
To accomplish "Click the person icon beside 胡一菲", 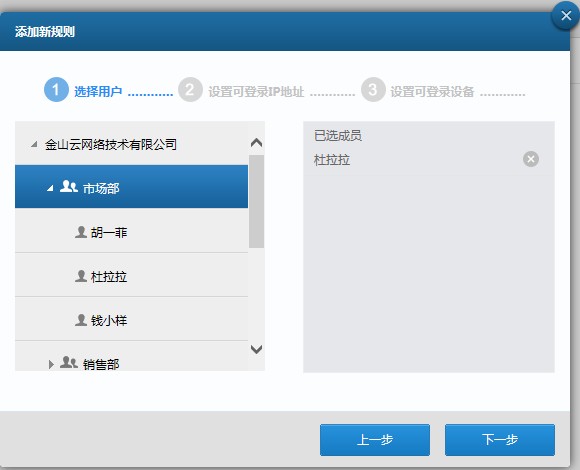I will [x=81, y=232].
